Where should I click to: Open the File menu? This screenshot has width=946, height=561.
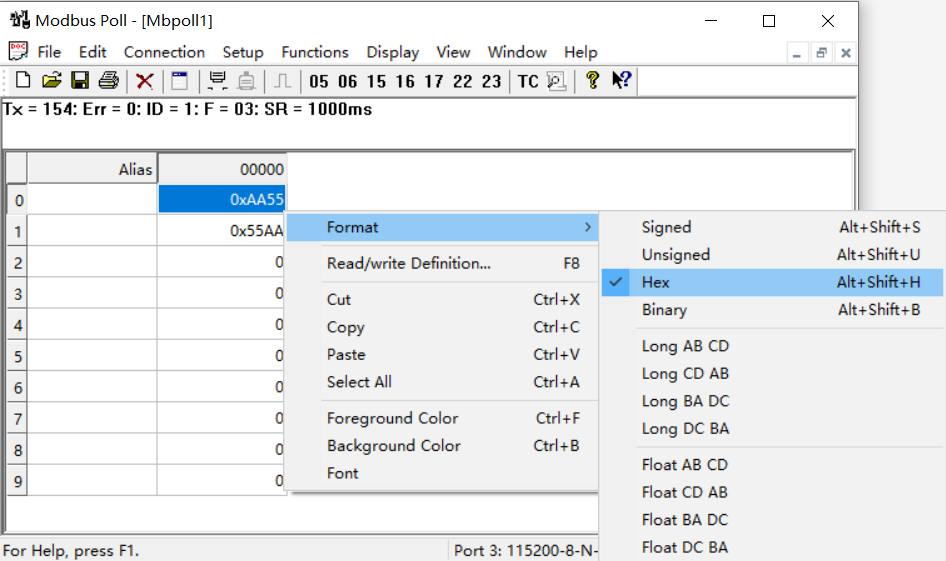tap(49, 52)
